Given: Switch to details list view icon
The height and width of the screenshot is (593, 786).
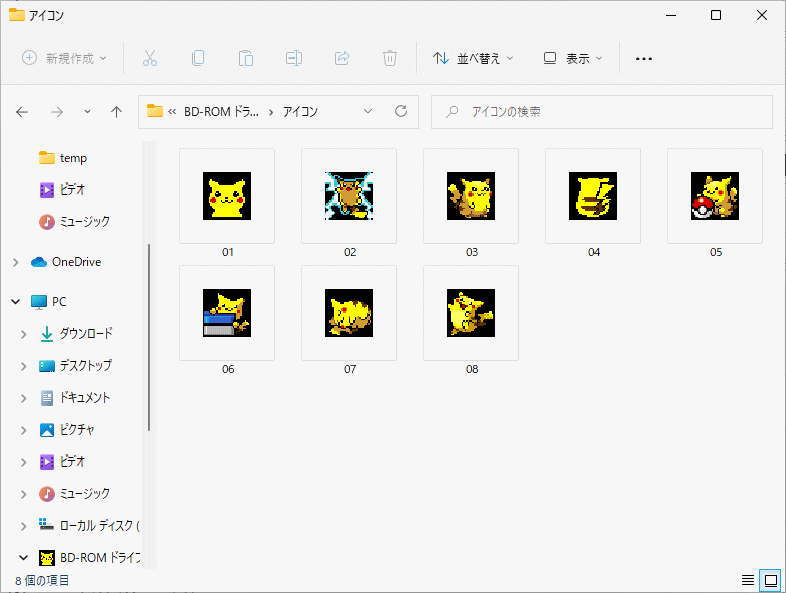Looking at the screenshot, I should coord(747,580).
